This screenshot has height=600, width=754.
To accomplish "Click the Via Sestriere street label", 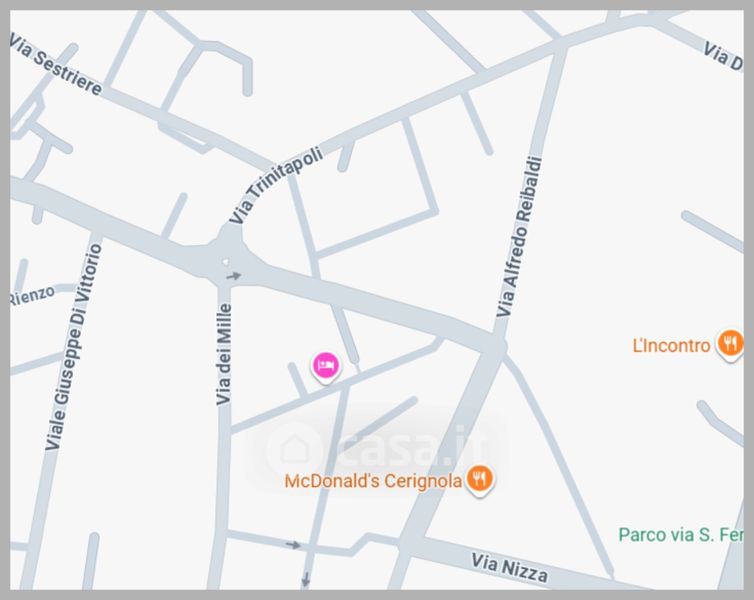I will click(56, 65).
